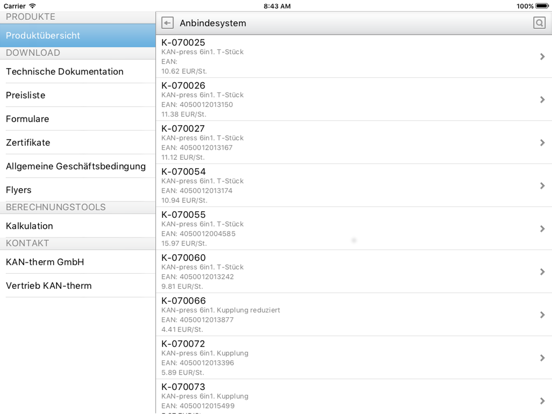Click the 4.41 EUR/St. price

point(182,330)
